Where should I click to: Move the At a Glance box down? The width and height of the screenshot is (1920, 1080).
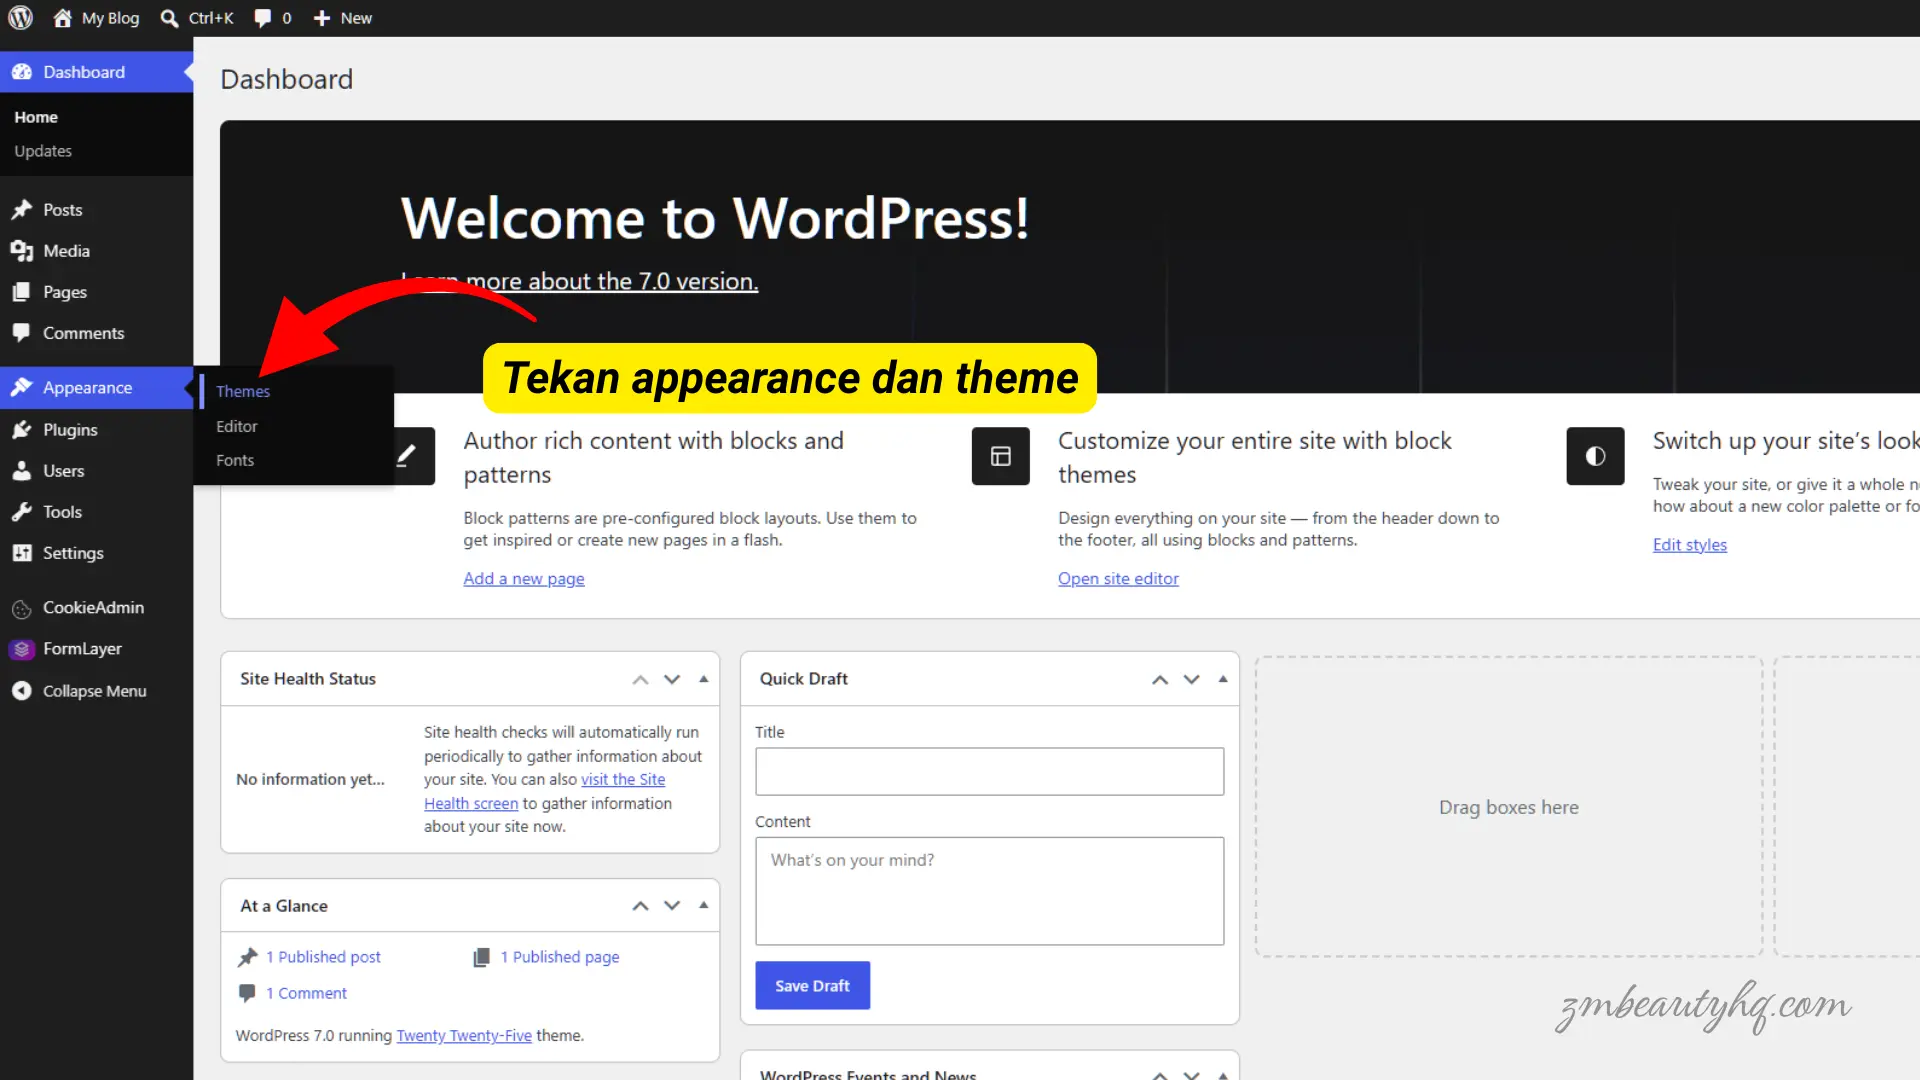tap(672, 906)
